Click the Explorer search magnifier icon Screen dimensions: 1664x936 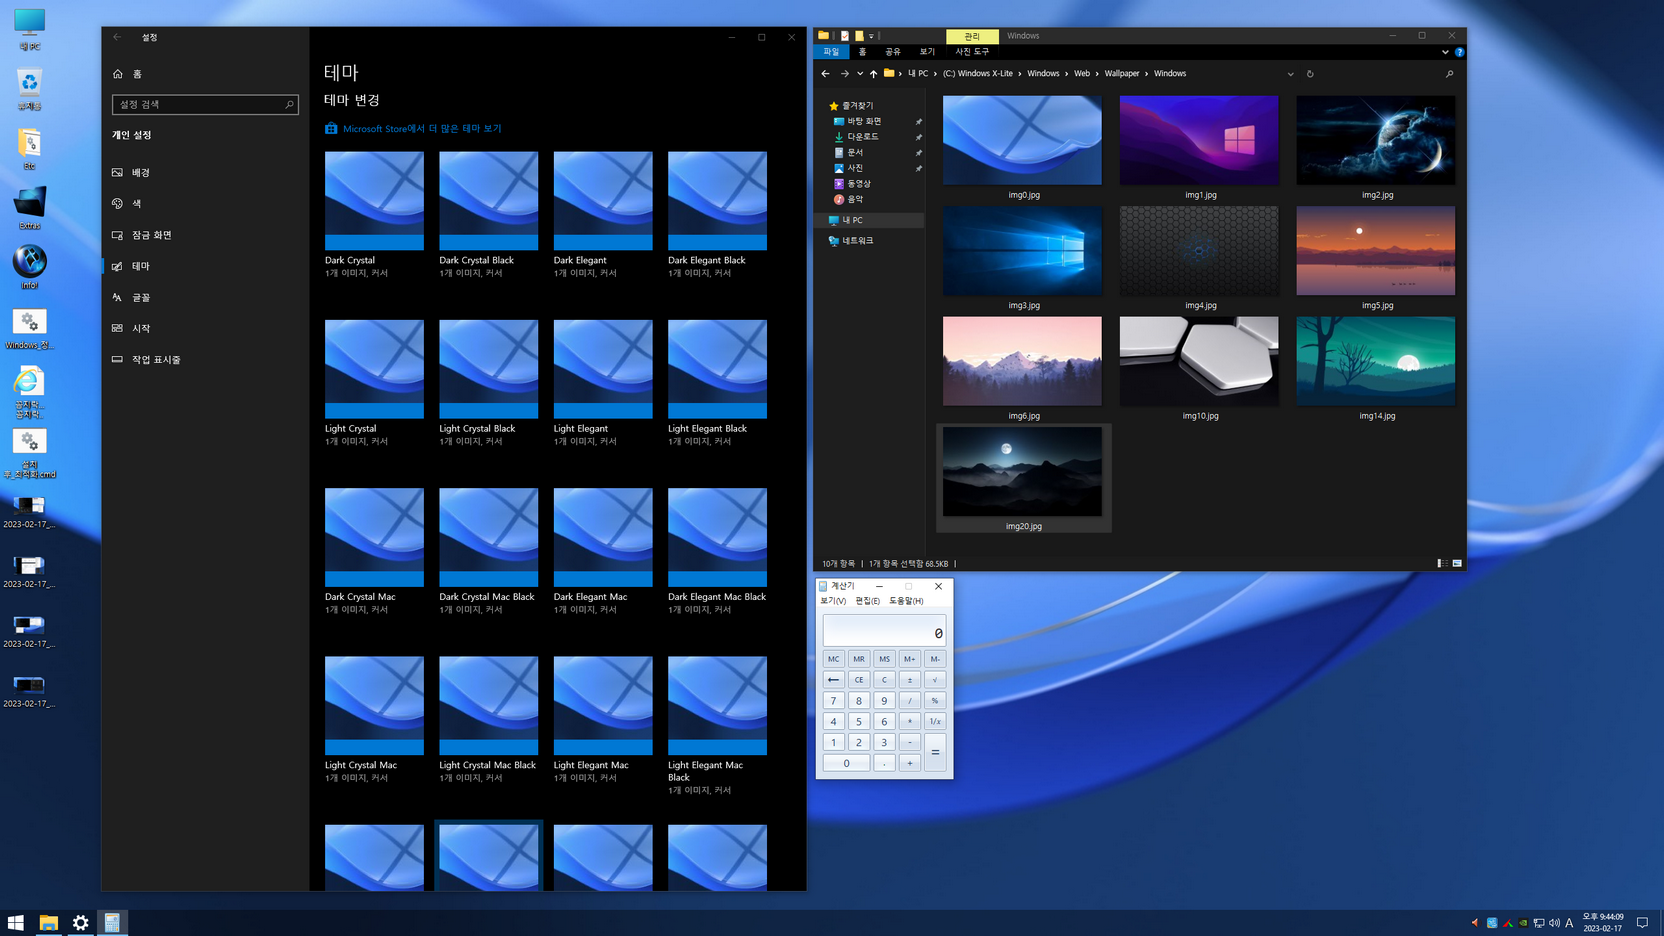click(1449, 74)
